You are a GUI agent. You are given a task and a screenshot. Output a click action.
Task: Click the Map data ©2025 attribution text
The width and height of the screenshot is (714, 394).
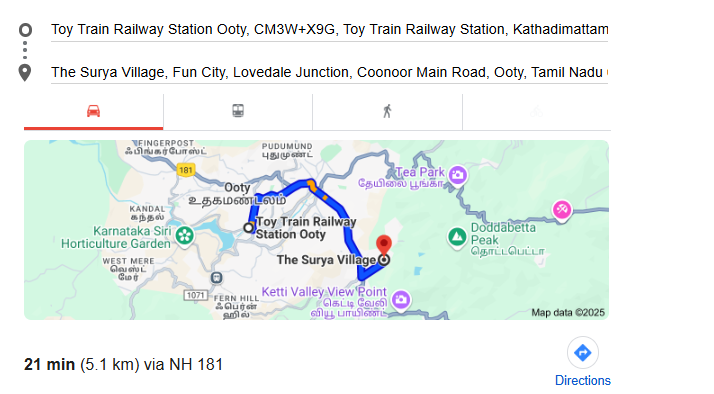(568, 312)
